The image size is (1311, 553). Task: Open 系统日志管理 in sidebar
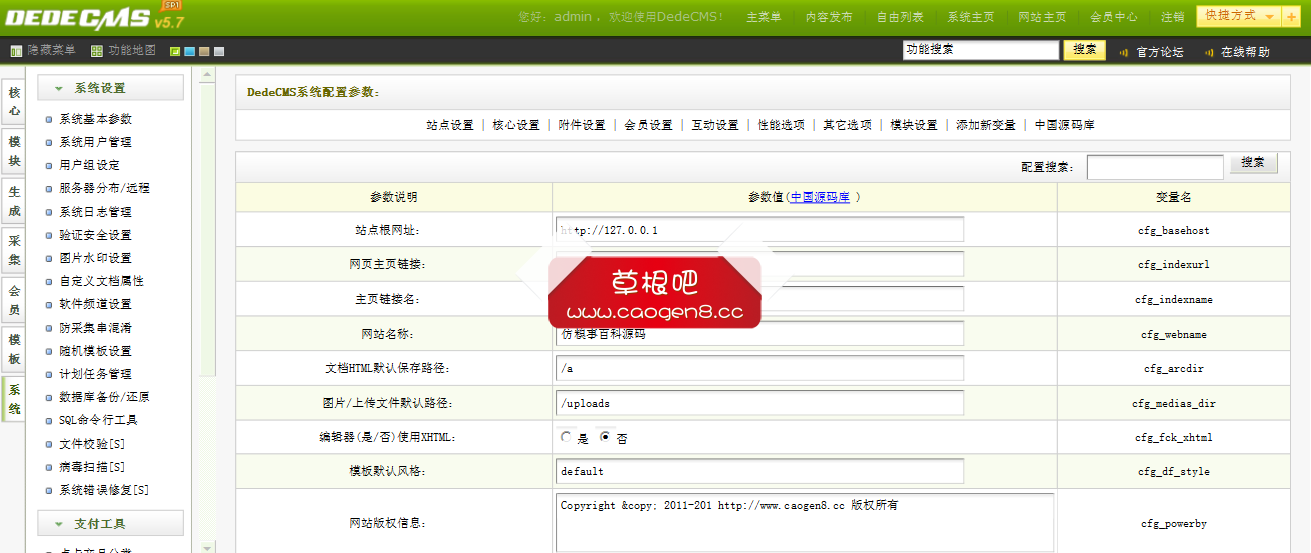[x=95, y=212]
